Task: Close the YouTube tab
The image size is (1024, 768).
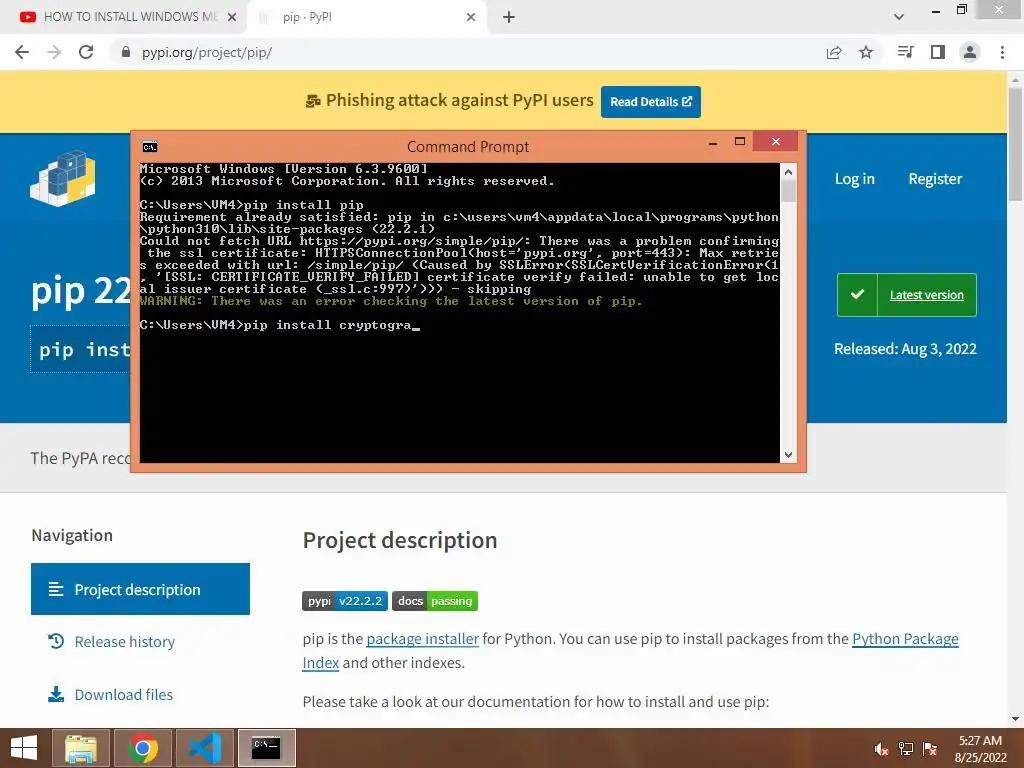Action: click(232, 17)
